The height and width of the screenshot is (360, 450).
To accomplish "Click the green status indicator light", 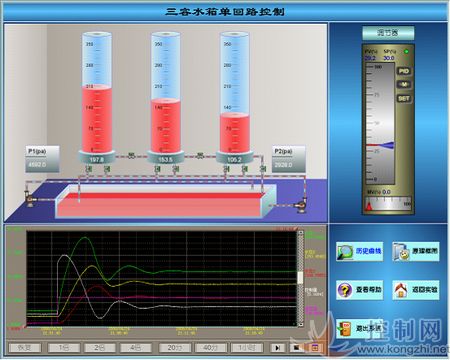I will coord(406,52).
